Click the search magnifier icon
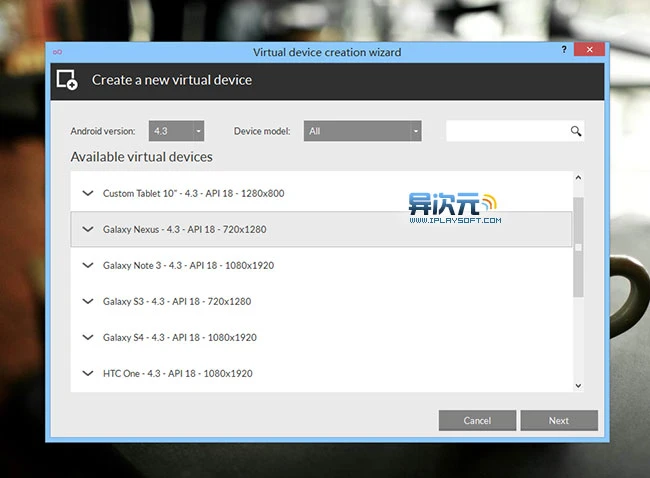 [576, 131]
